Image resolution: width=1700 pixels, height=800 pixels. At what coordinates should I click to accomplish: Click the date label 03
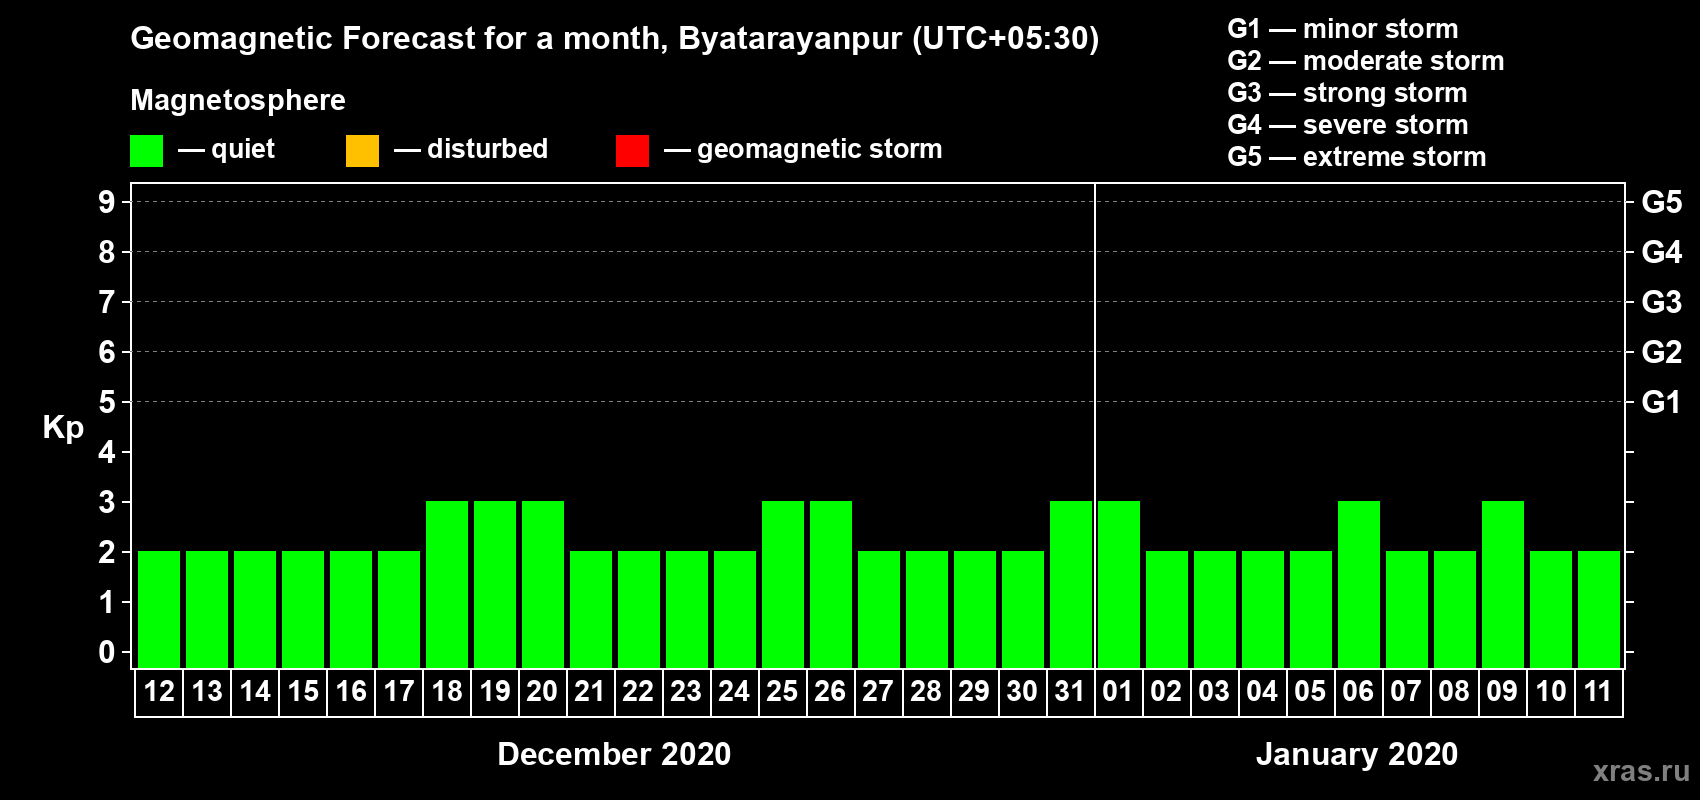click(x=1214, y=691)
